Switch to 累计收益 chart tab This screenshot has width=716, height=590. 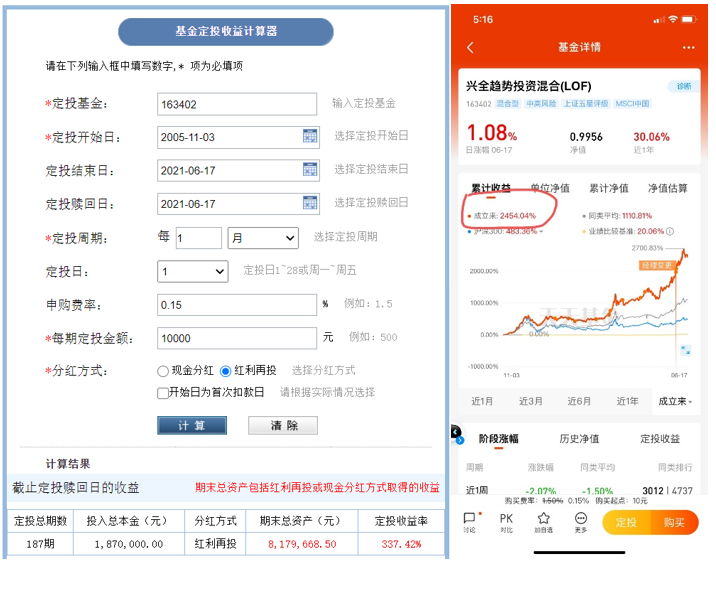(x=491, y=188)
